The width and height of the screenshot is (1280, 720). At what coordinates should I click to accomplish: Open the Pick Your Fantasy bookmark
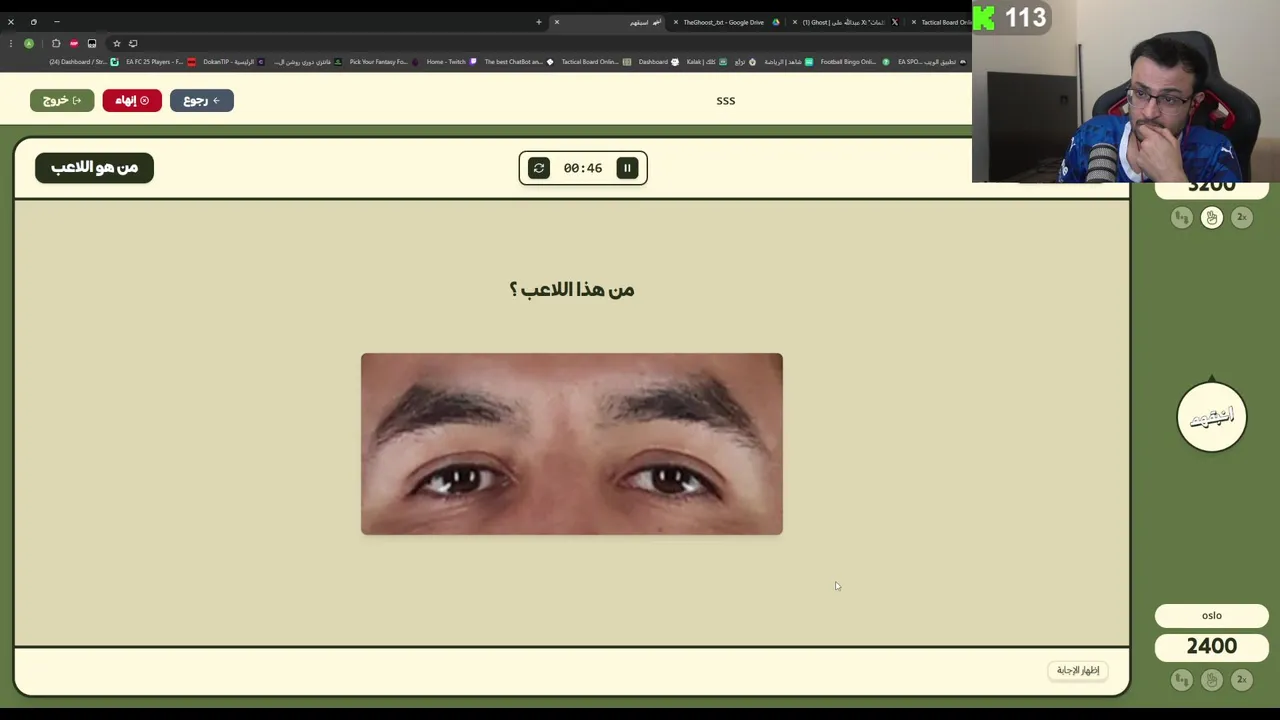click(383, 62)
